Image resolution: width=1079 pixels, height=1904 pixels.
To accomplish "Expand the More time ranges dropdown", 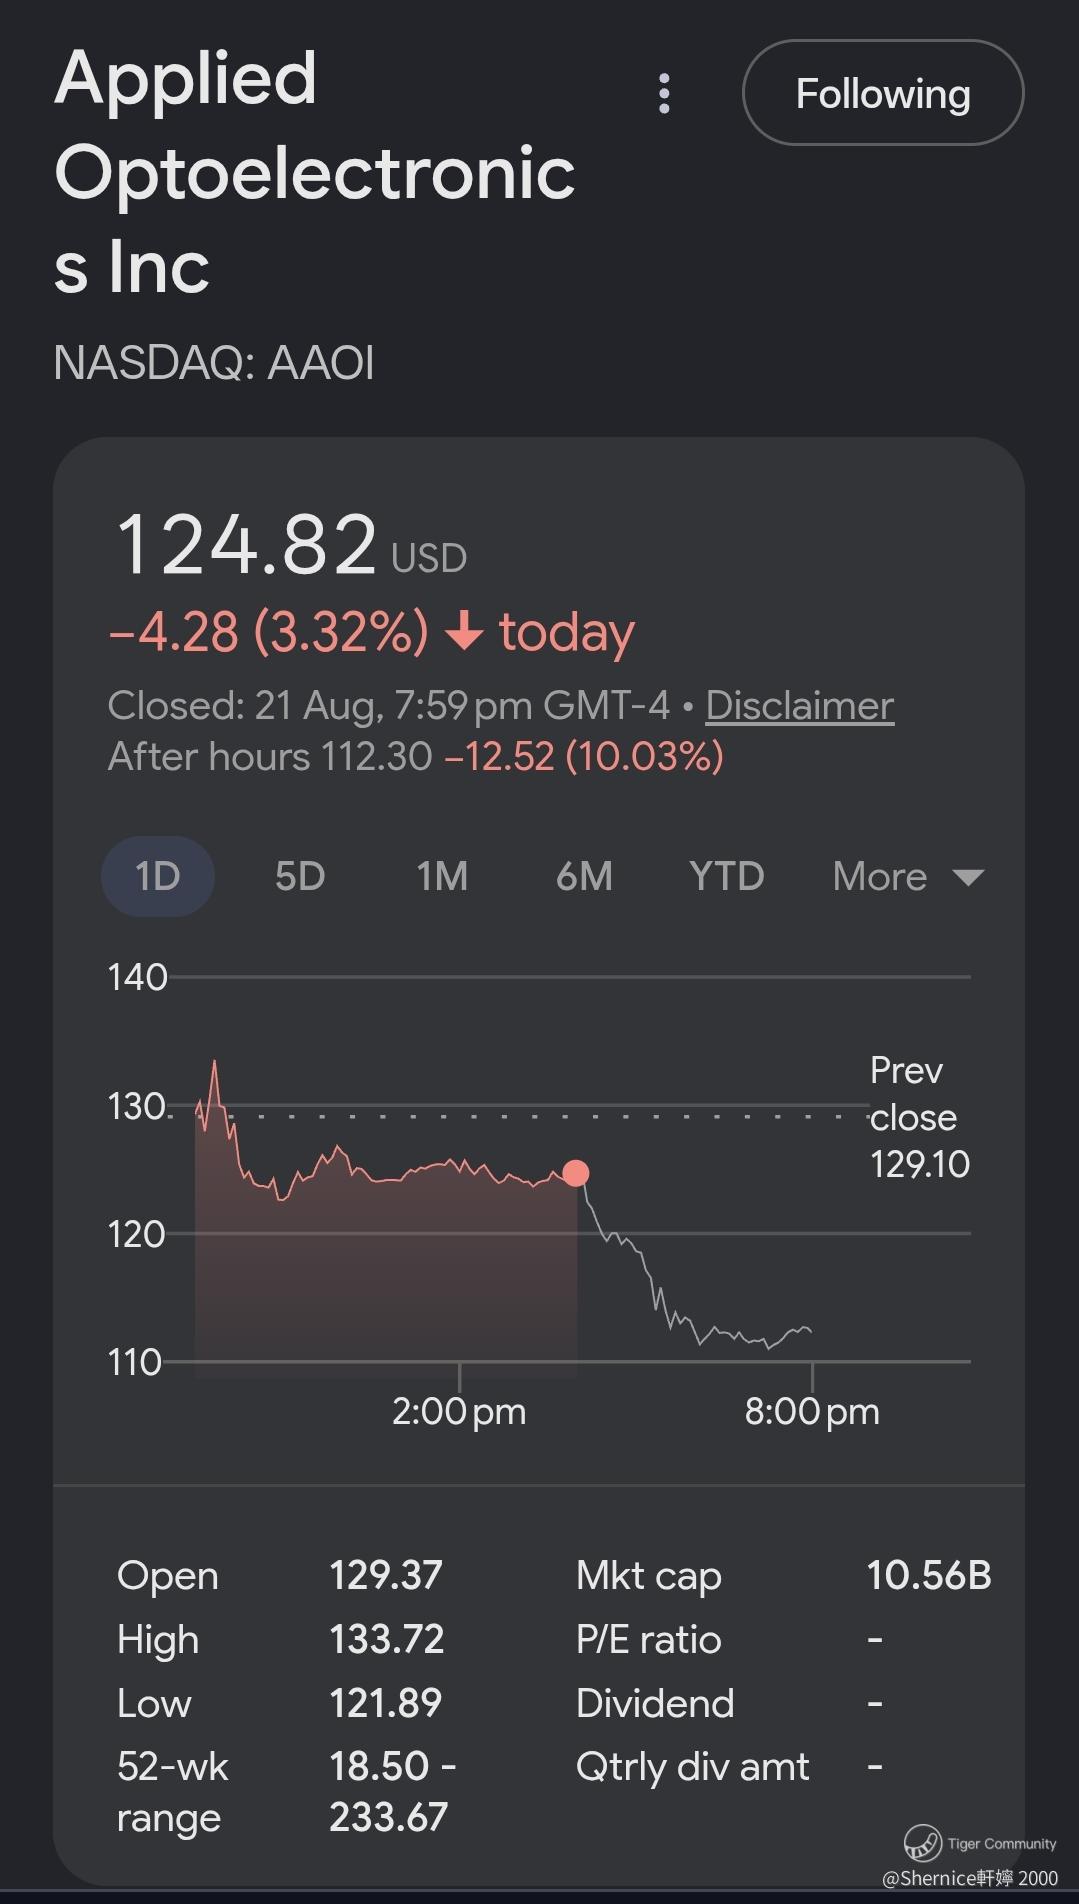I will [x=908, y=876].
